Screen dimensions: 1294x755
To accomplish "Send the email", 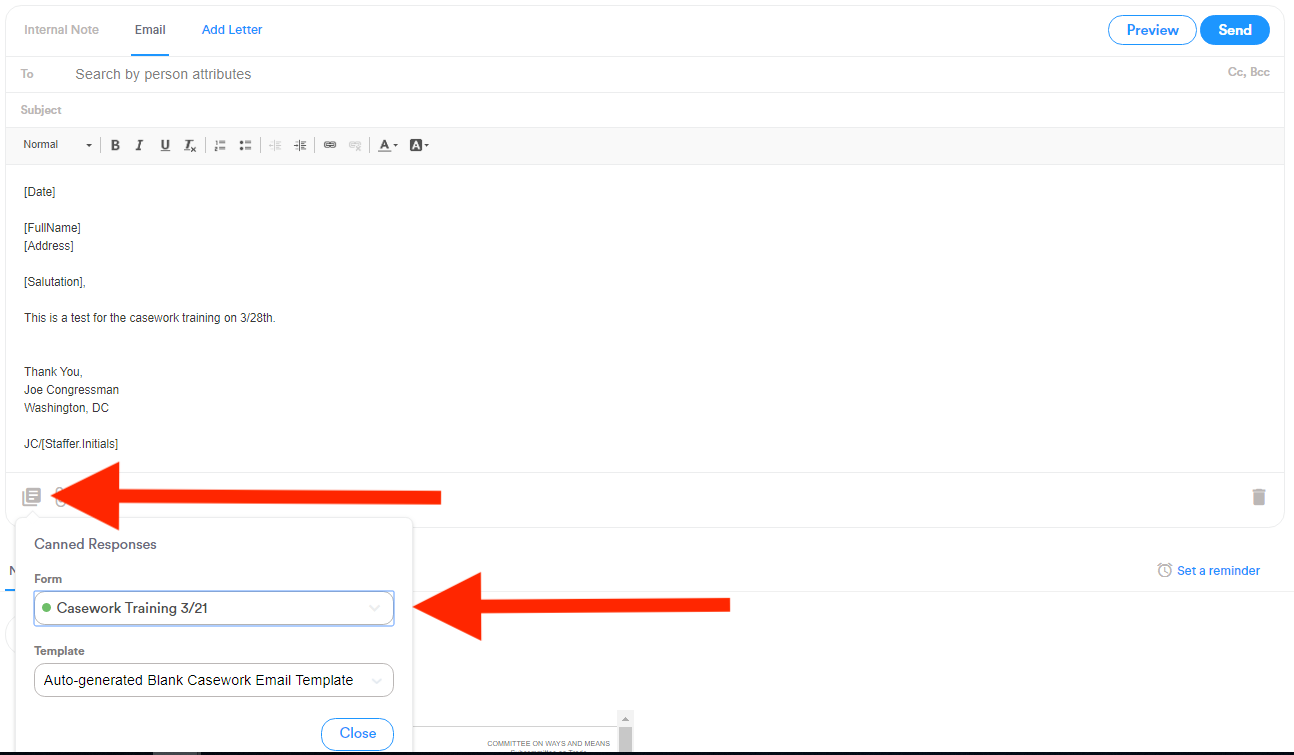I will (1235, 30).
